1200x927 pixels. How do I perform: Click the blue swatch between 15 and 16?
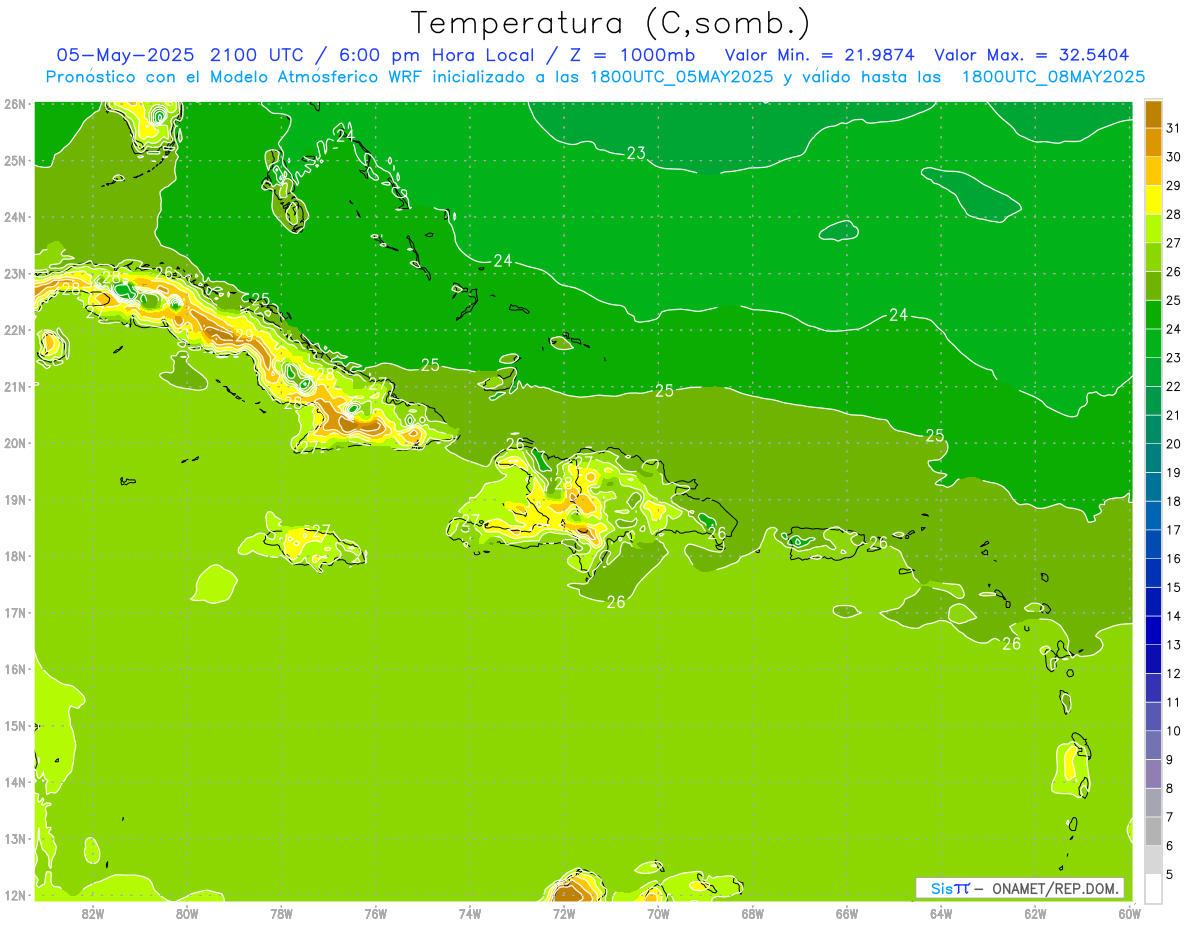click(1153, 573)
